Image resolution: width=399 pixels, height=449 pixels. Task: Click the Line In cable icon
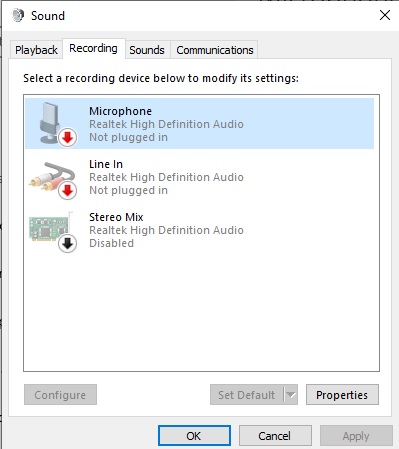53,180
